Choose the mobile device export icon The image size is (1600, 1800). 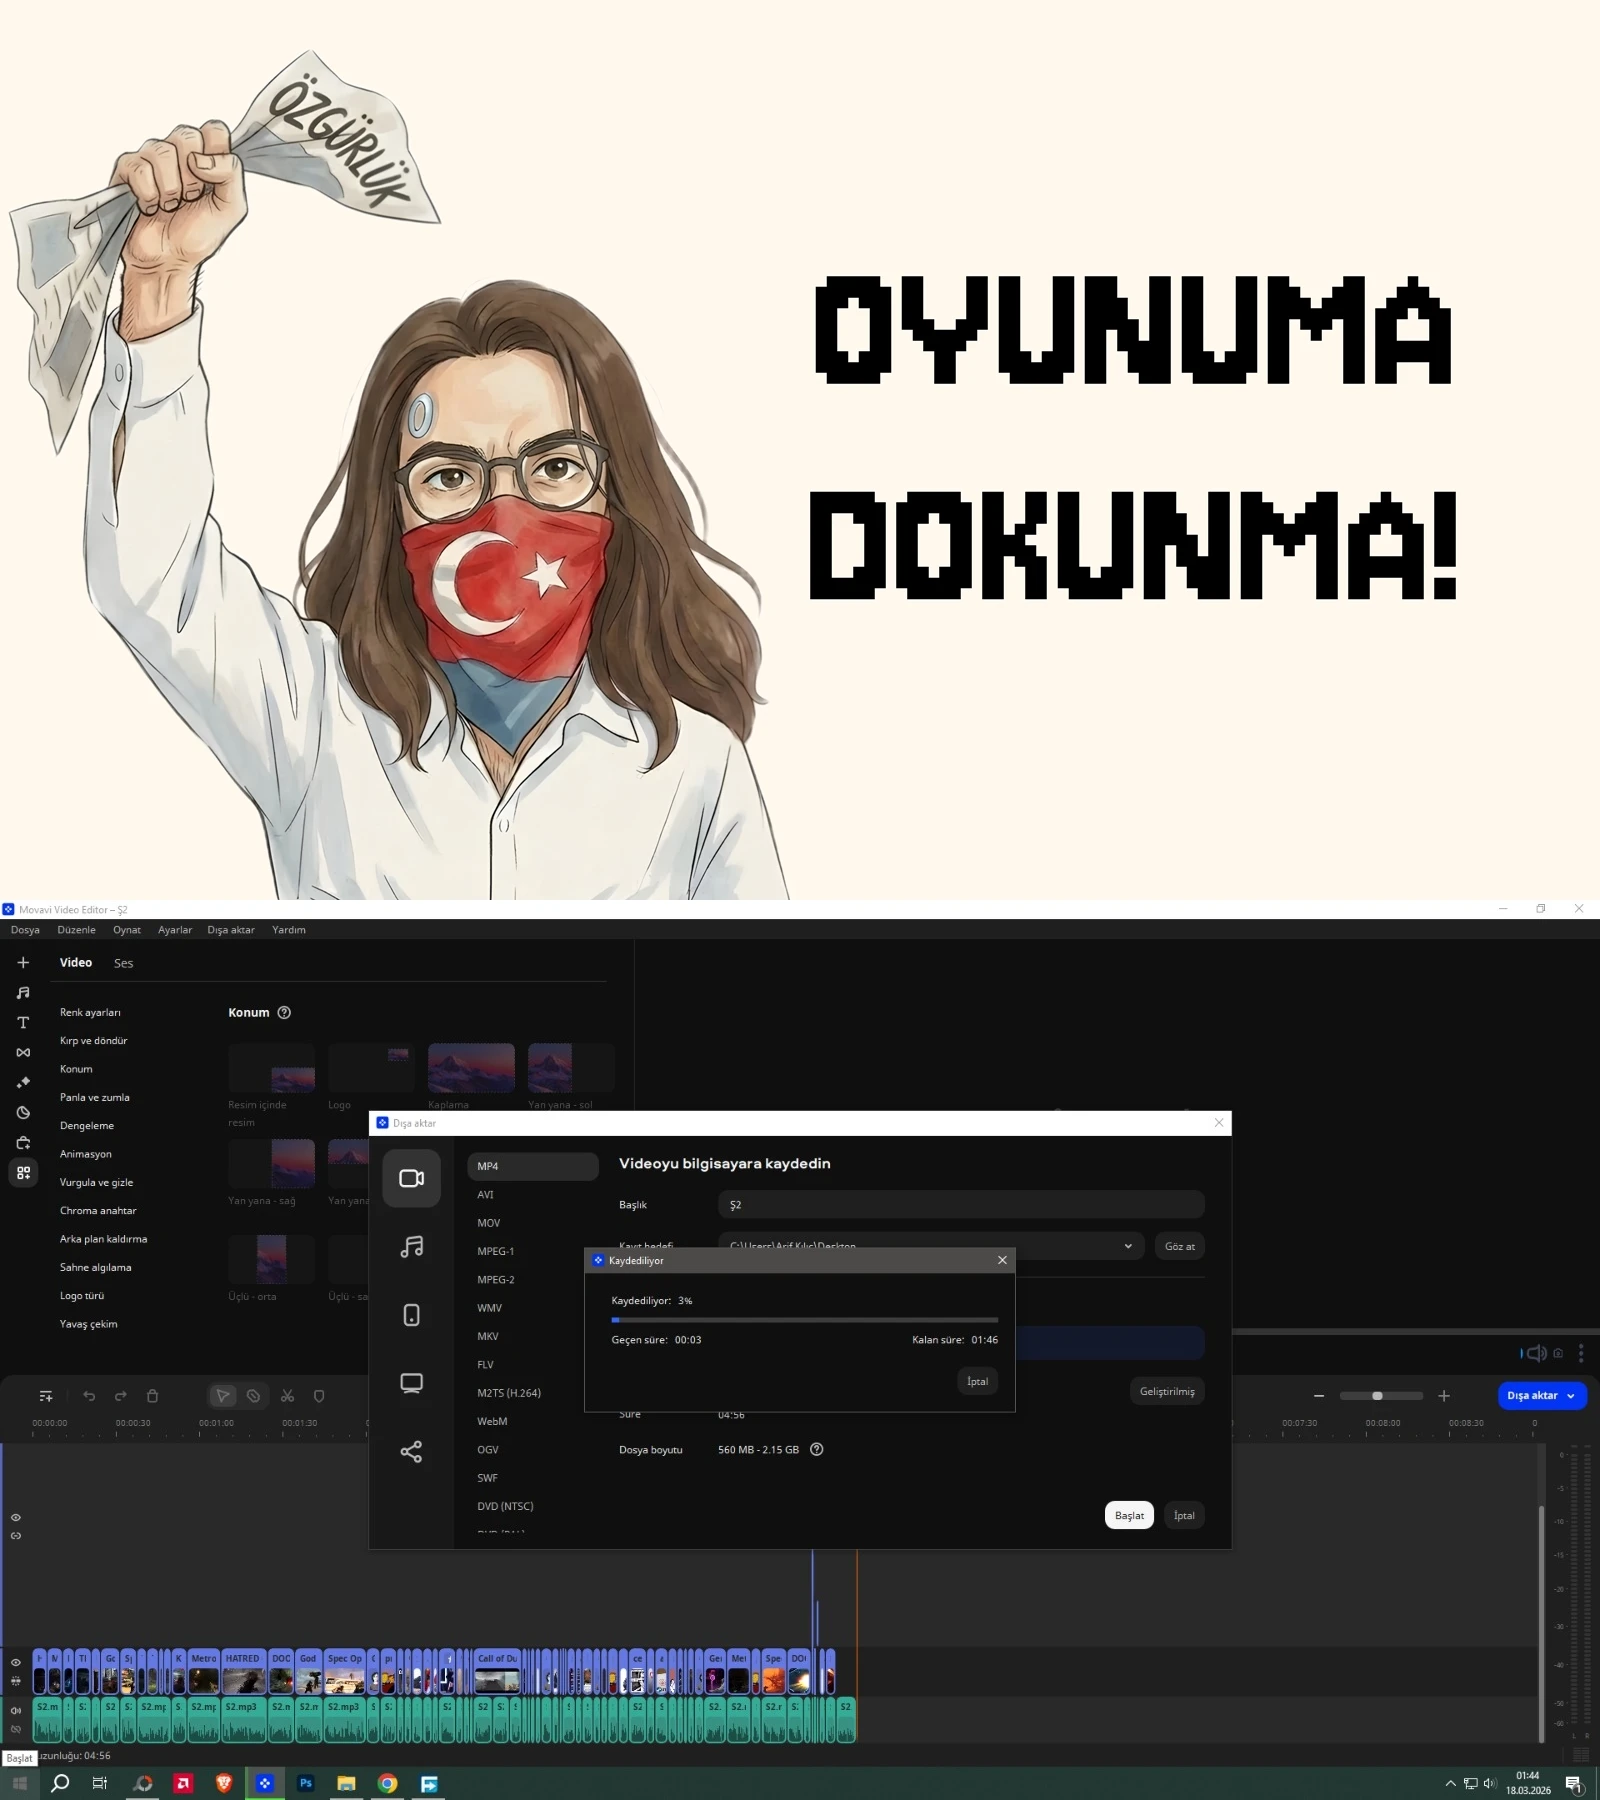point(411,1315)
